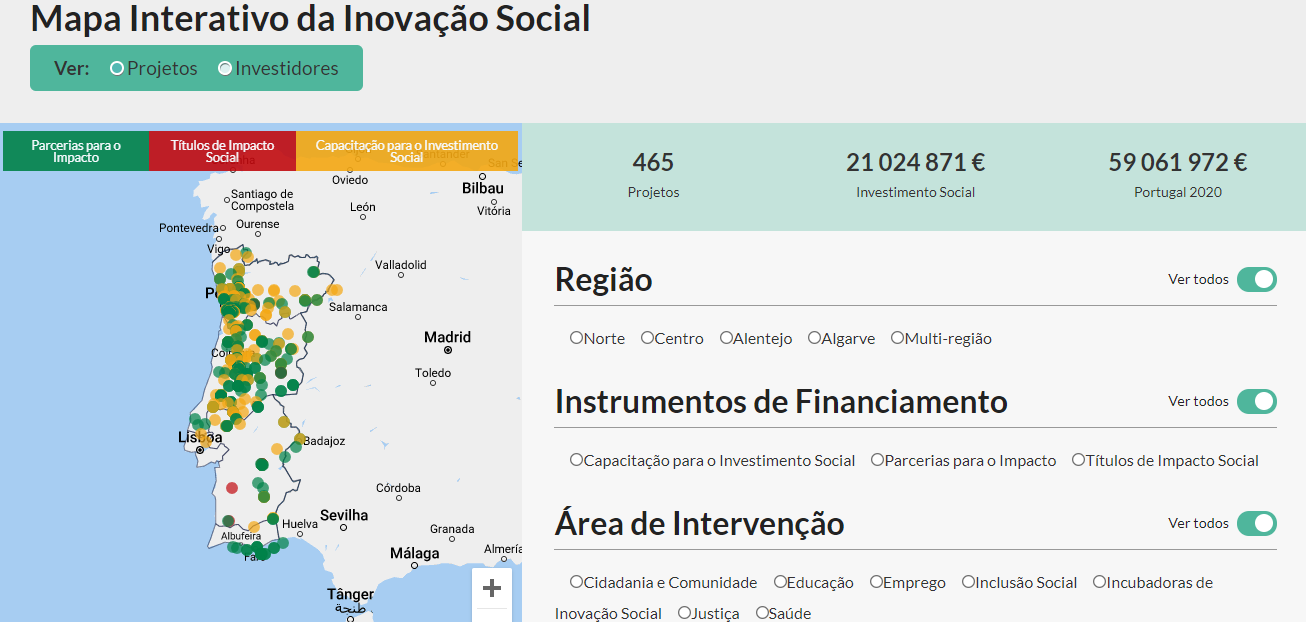
Task: Select the Projetos view option
Action: pos(117,69)
